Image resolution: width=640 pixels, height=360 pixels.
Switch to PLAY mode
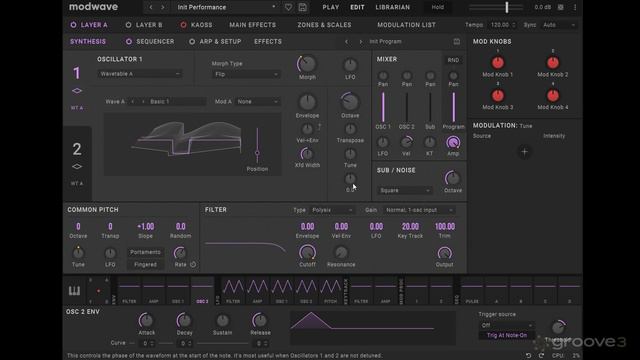click(x=331, y=7)
